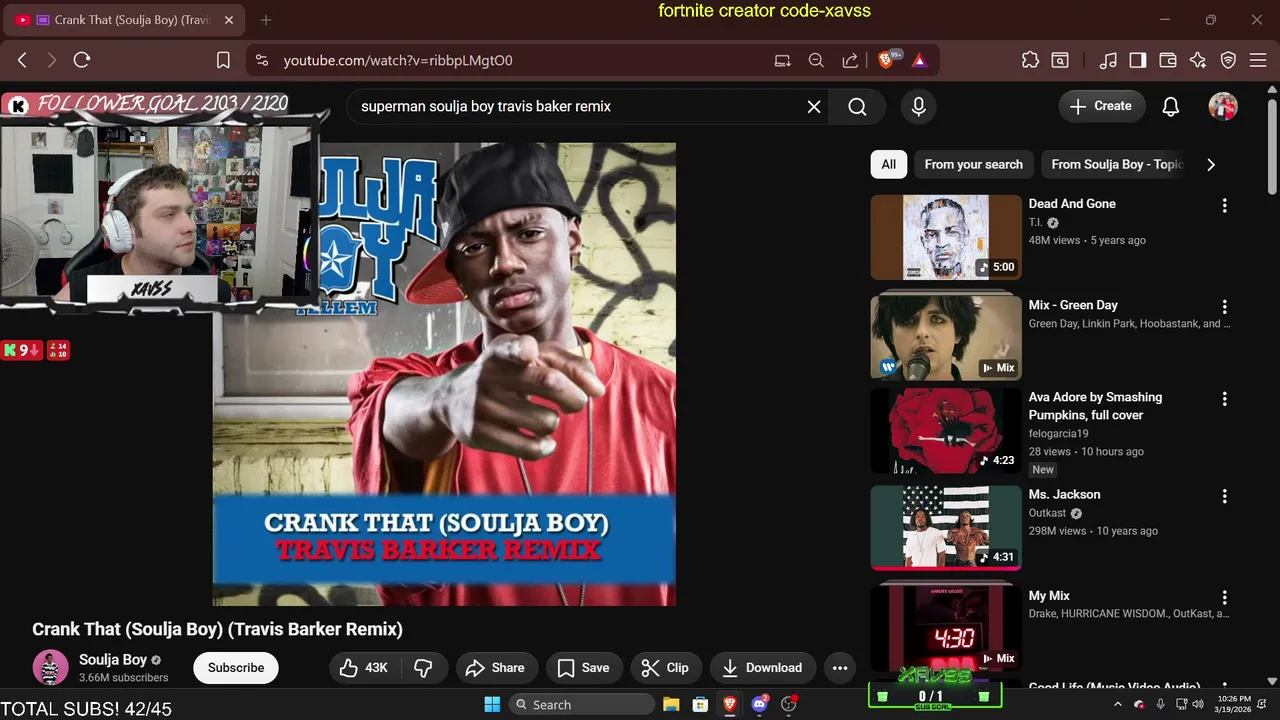Open Brave main hamburger menu
1280x720 pixels.
pos(1258,60)
